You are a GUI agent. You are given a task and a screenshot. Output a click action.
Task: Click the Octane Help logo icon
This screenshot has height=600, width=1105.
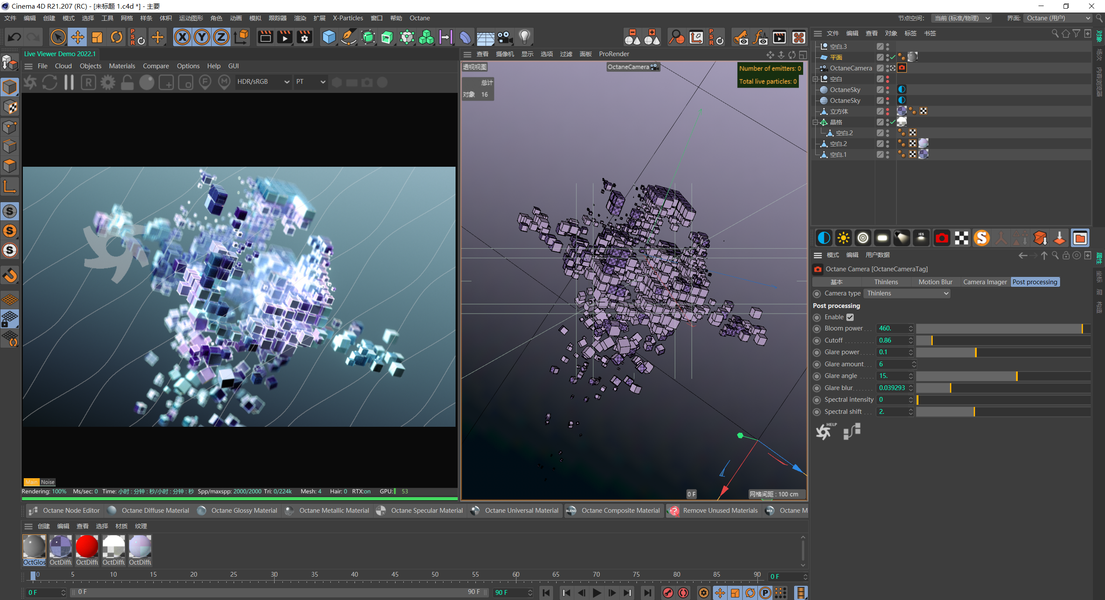point(824,432)
